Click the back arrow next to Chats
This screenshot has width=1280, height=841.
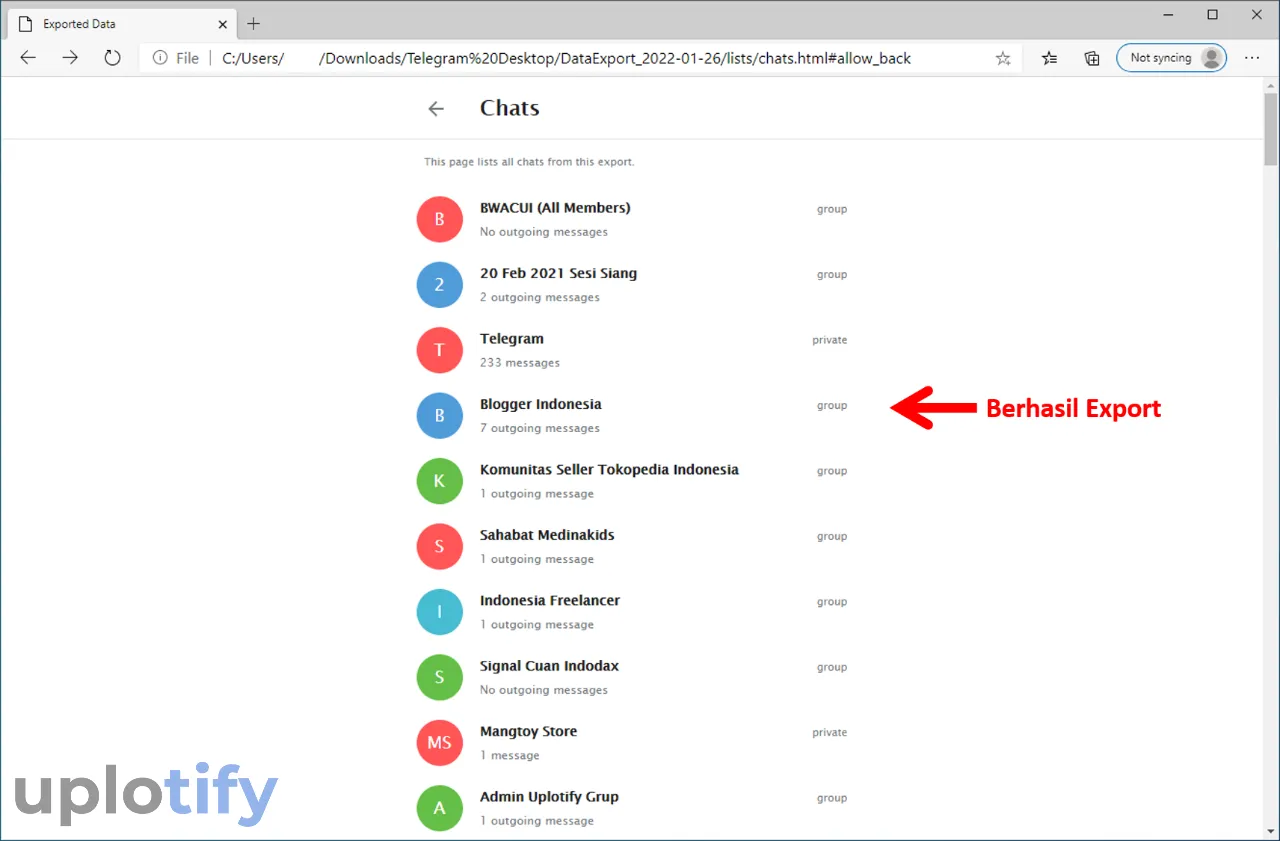coord(436,109)
